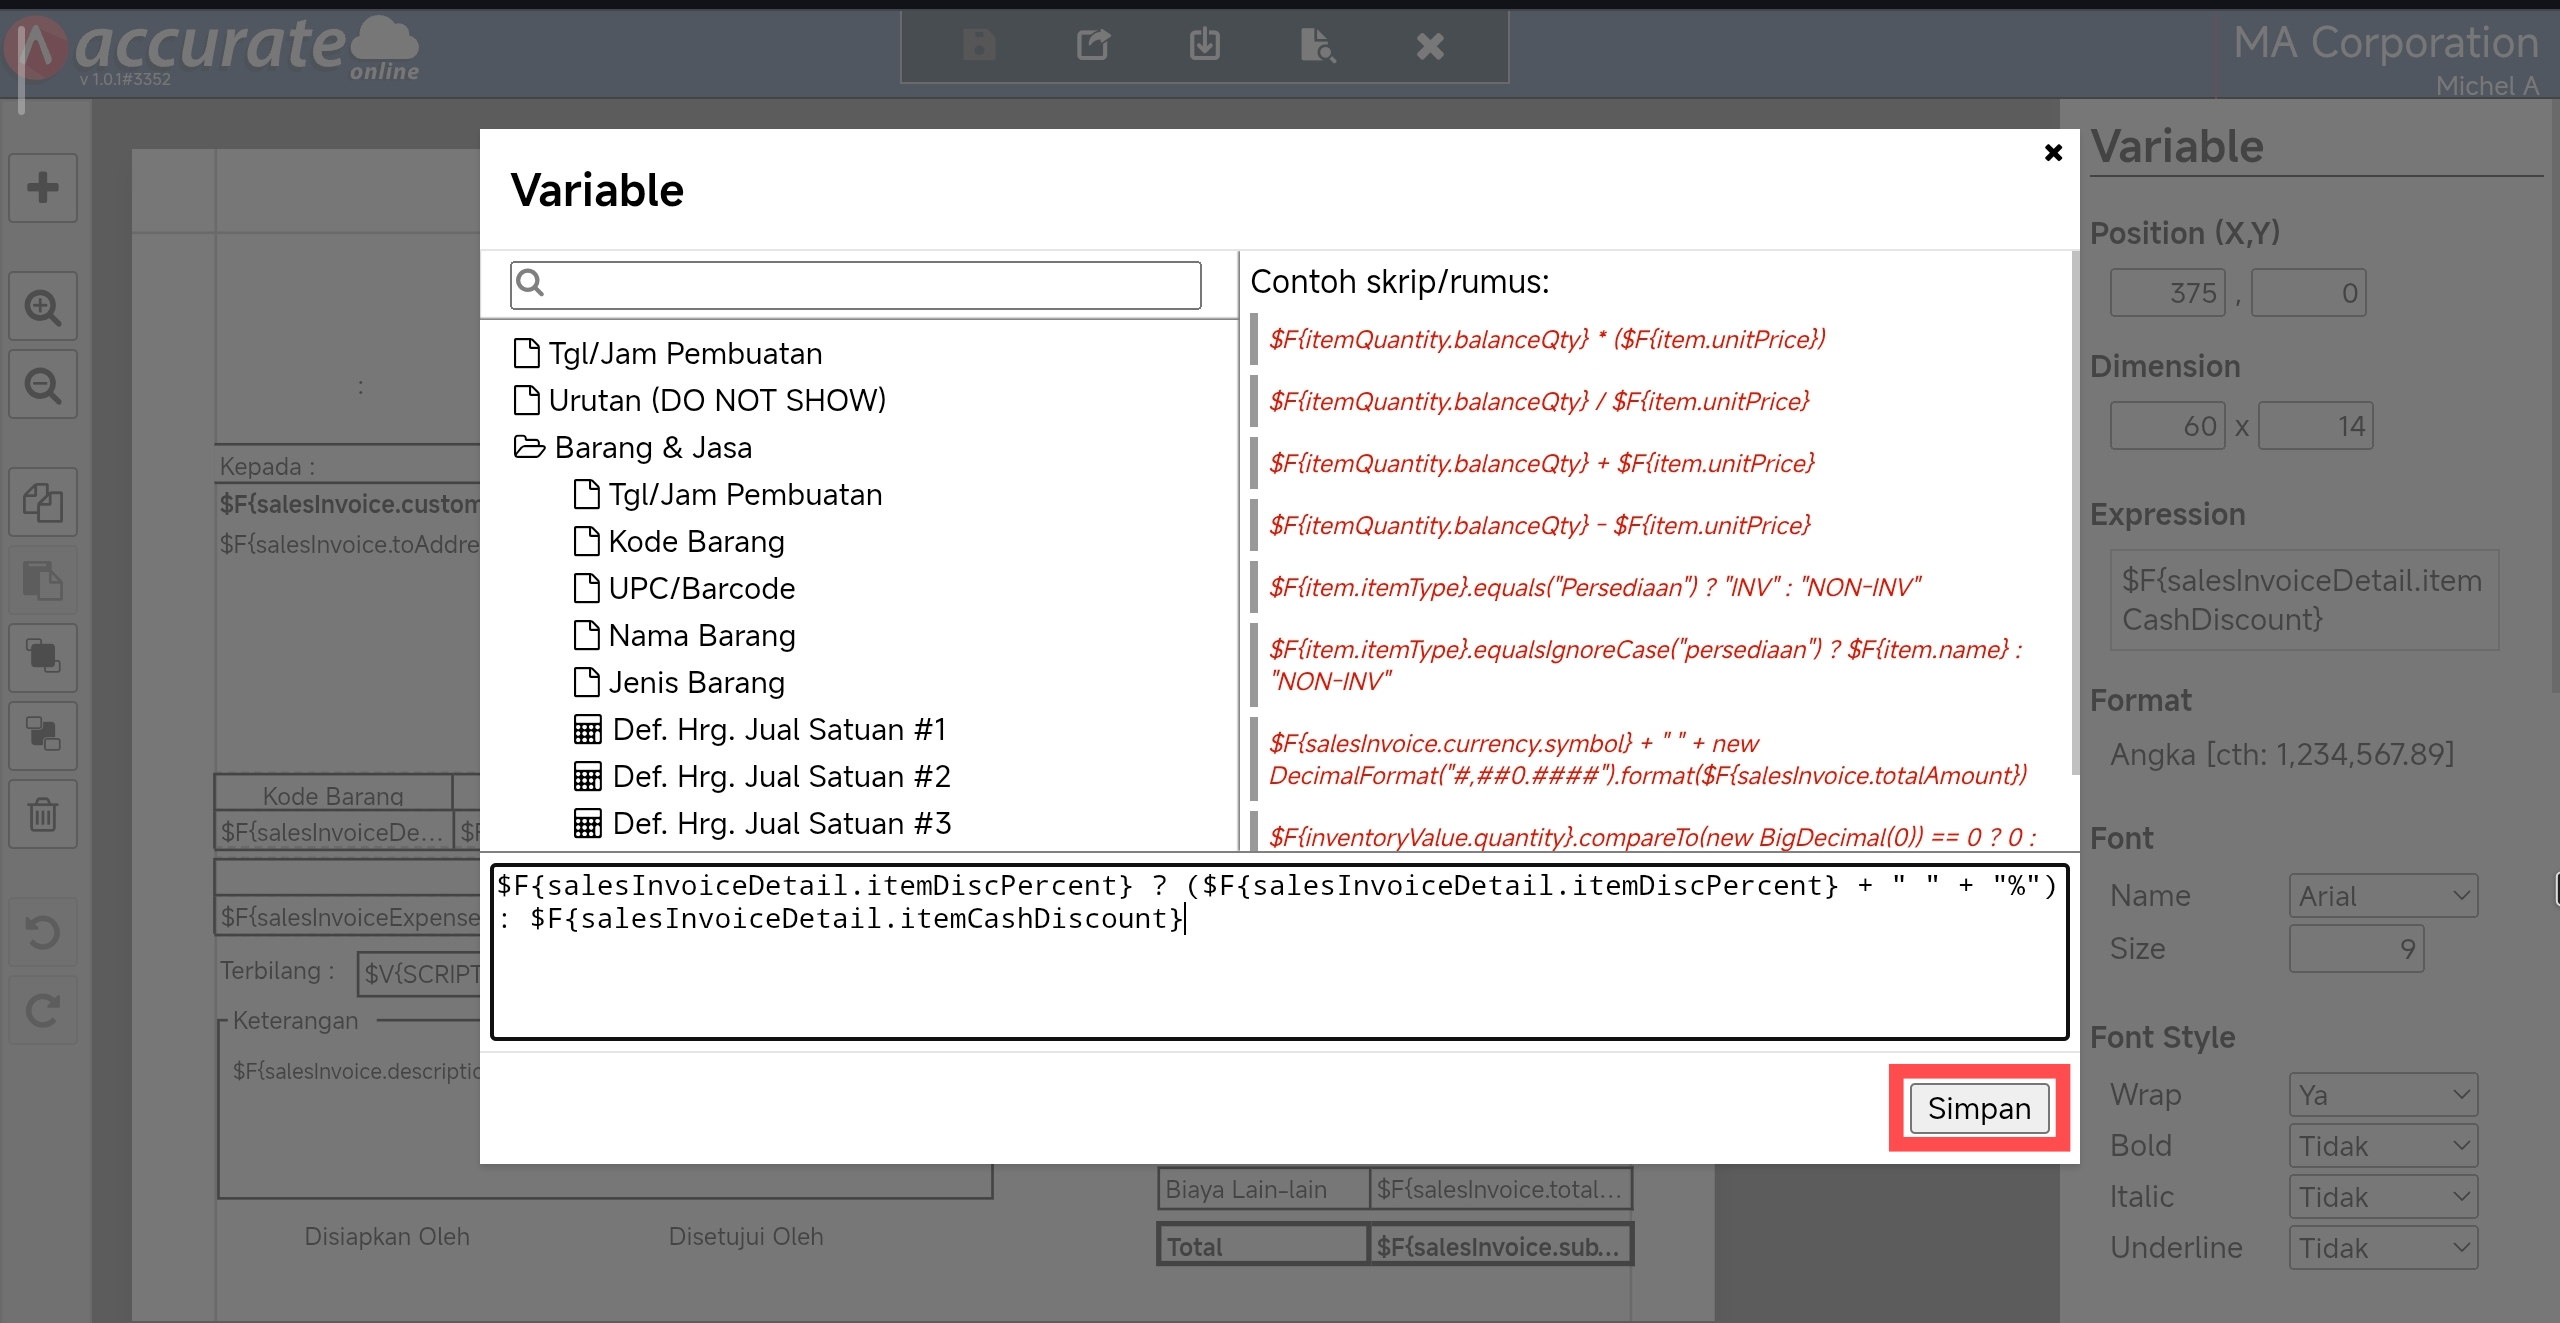This screenshot has width=2560, height=1323.
Task: Open the Font Name Arial dropdown
Action: click(x=2383, y=896)
